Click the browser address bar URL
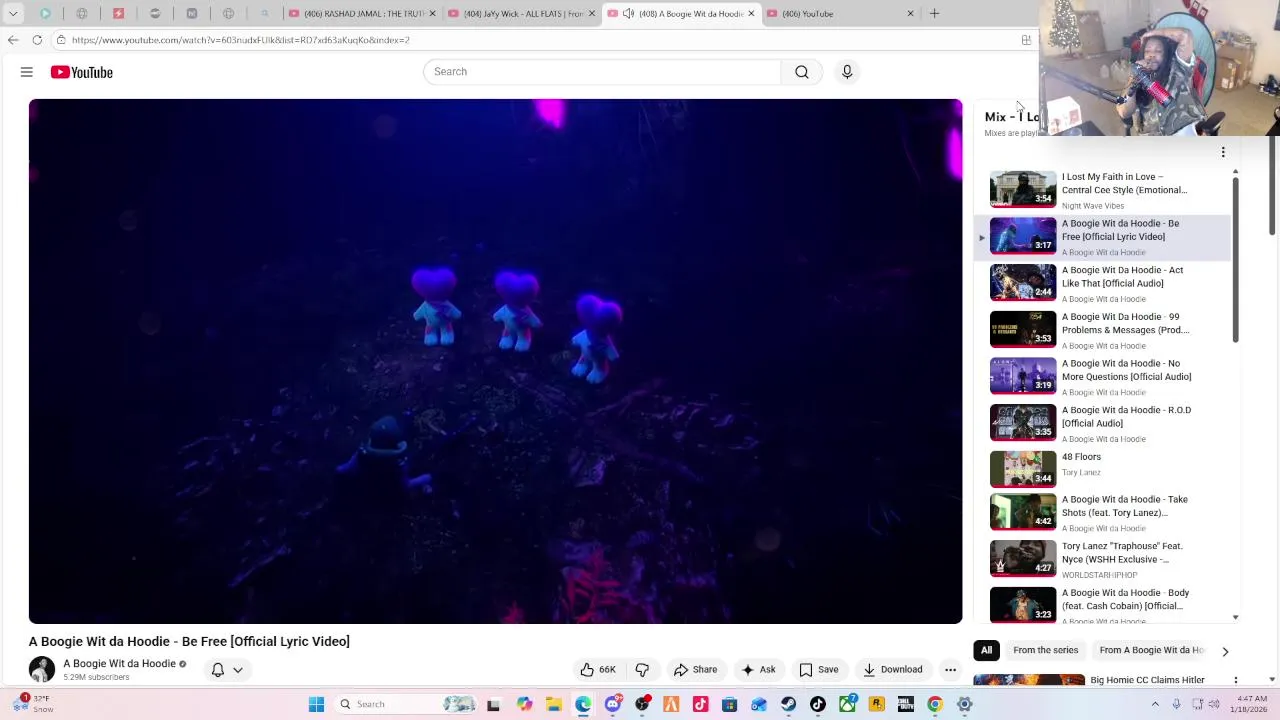1280x720 pixels. point(240,40)
